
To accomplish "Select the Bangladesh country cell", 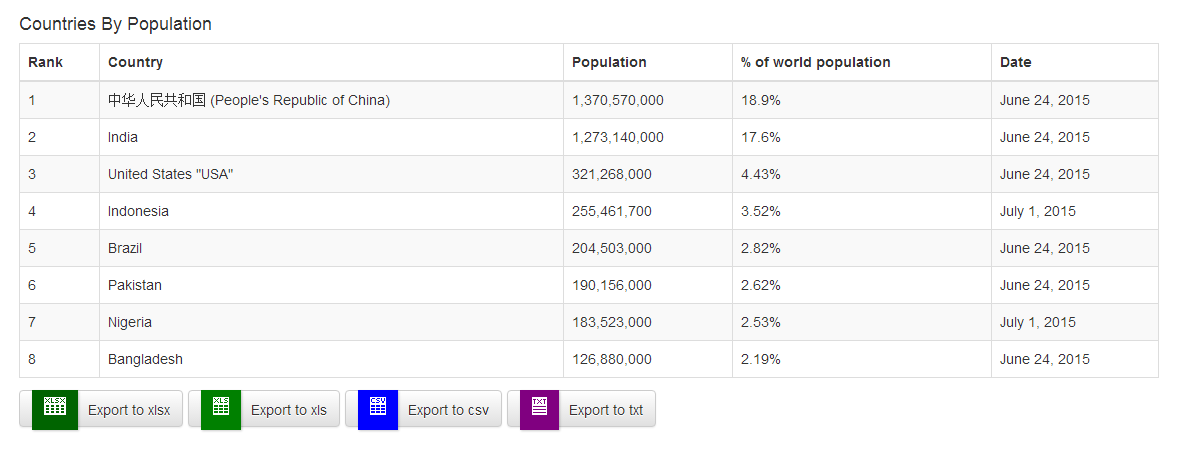I will pyautogui.click(x=331, y=359).
